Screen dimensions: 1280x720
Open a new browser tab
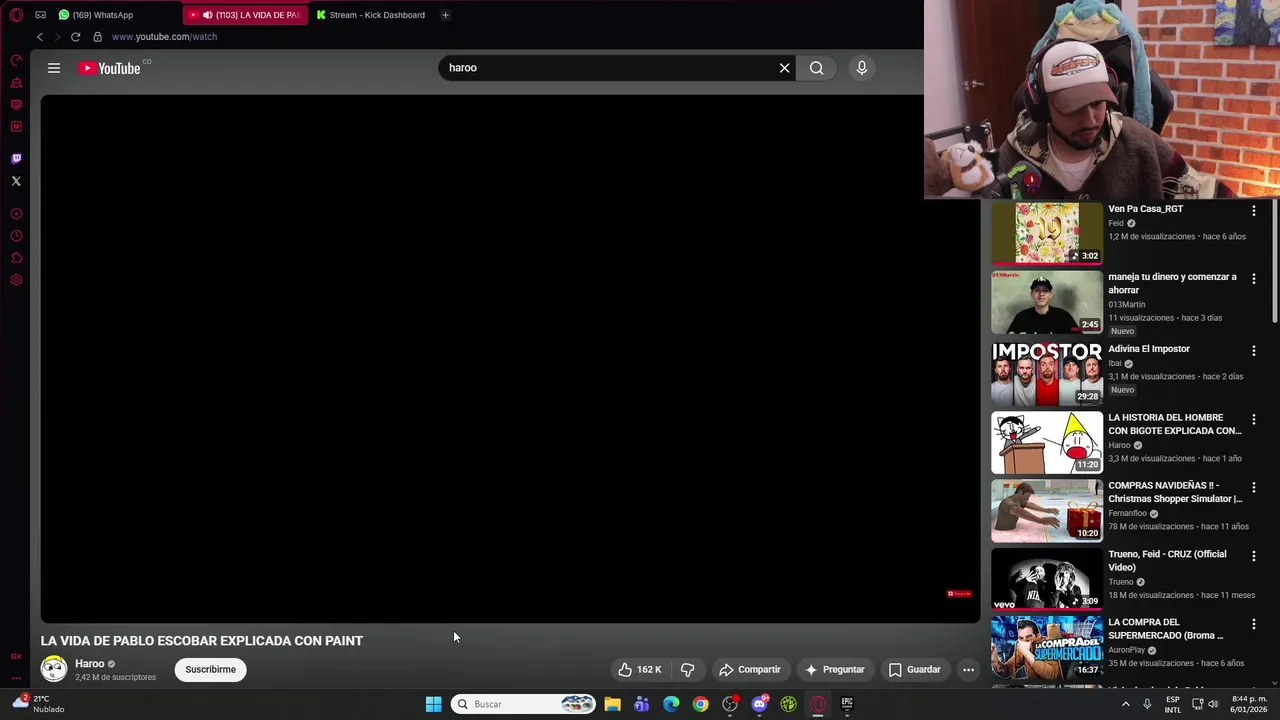[445, 15]
